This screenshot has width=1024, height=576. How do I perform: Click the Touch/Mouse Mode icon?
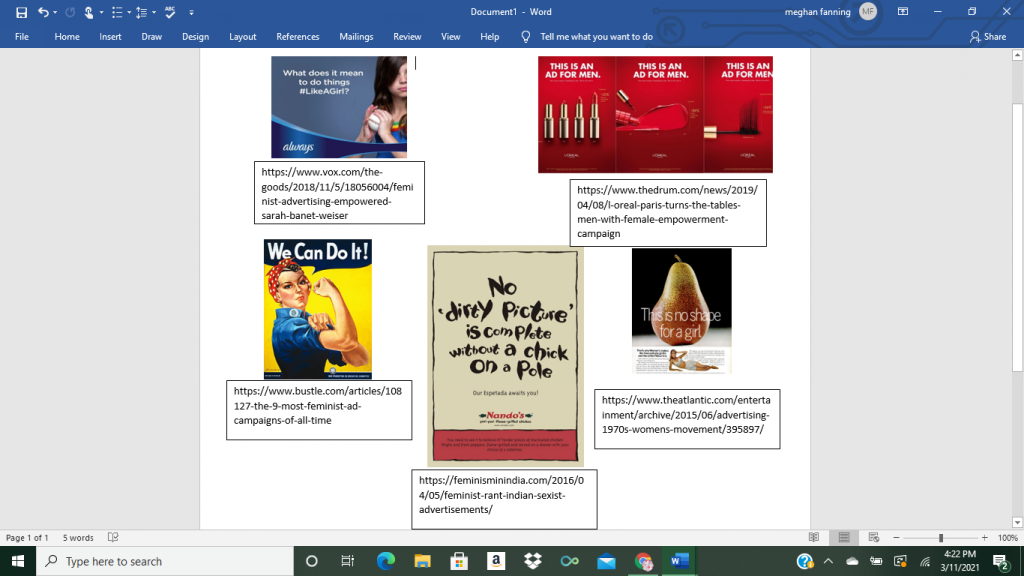89,12
